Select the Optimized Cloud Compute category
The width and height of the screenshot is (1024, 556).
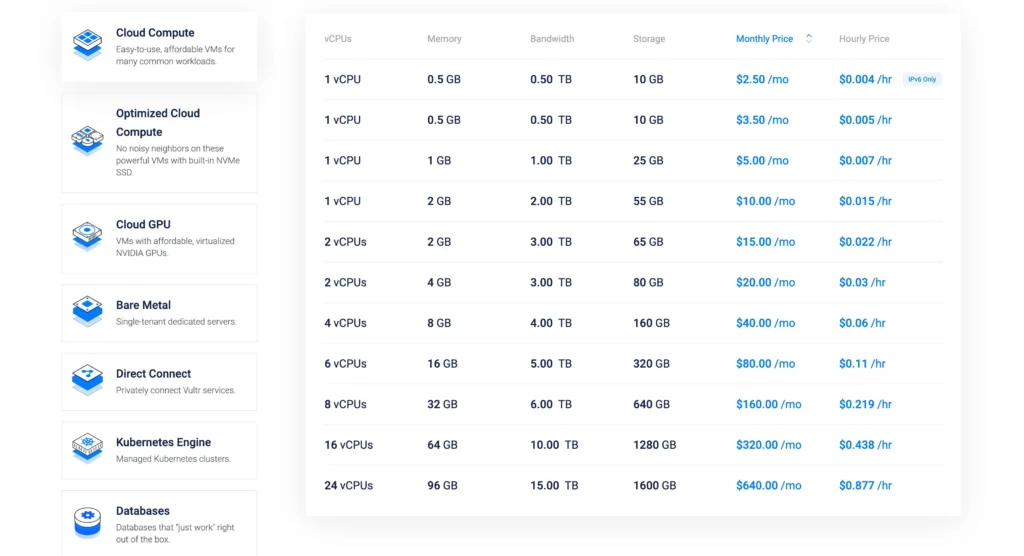click(159, 142)
